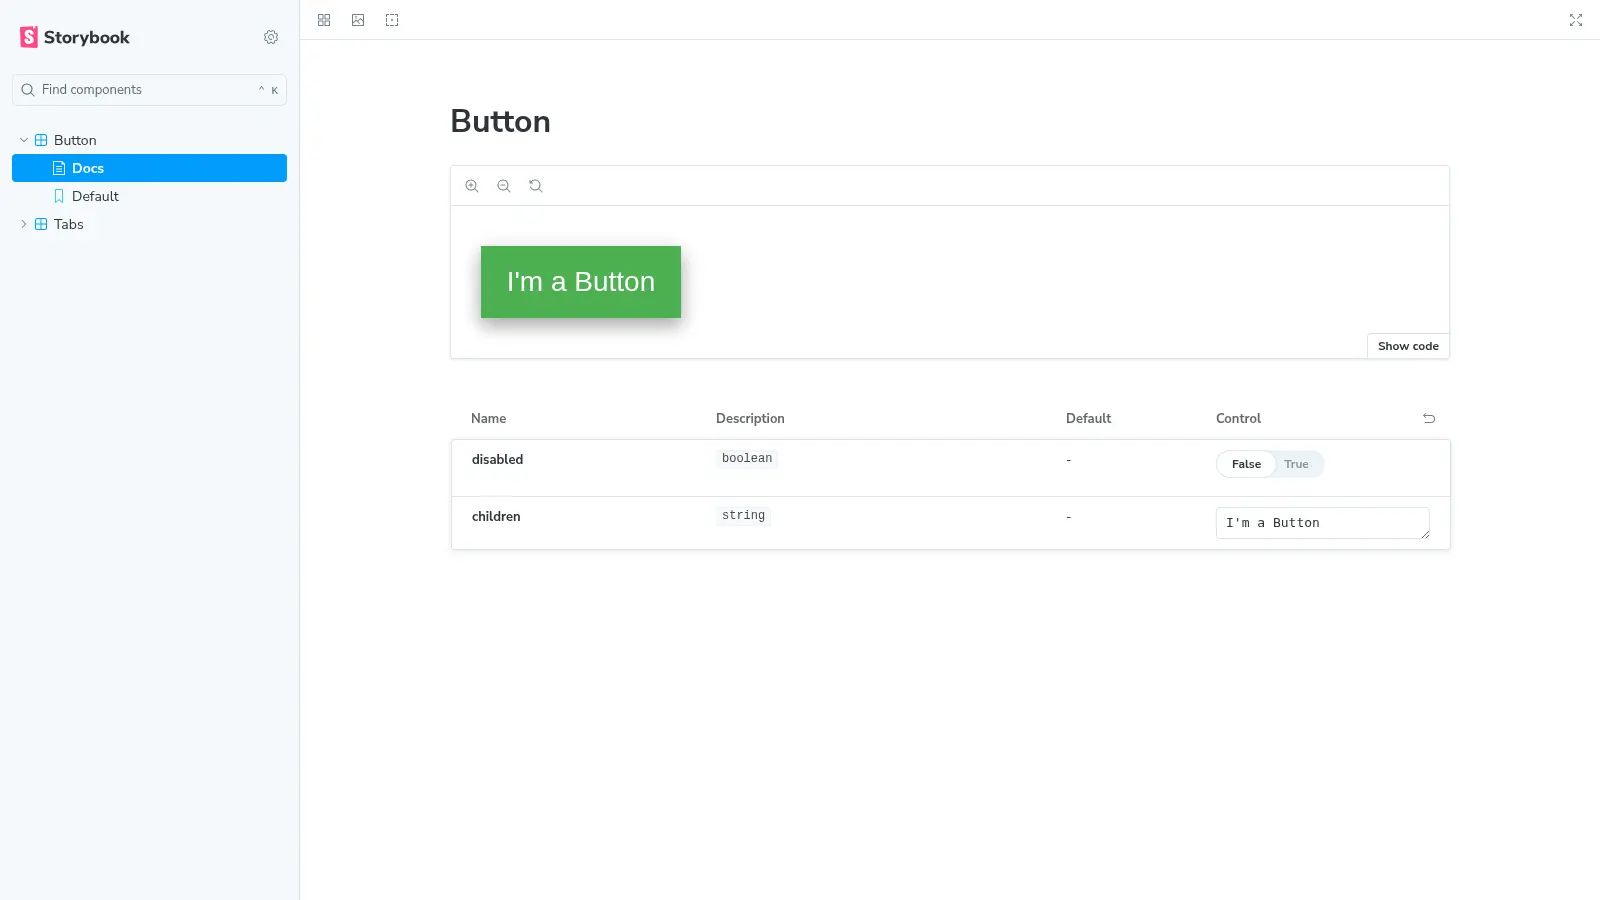This screenshot has height=900, width=1600.
Task: Click the Name column header
Action: point(488,419)
